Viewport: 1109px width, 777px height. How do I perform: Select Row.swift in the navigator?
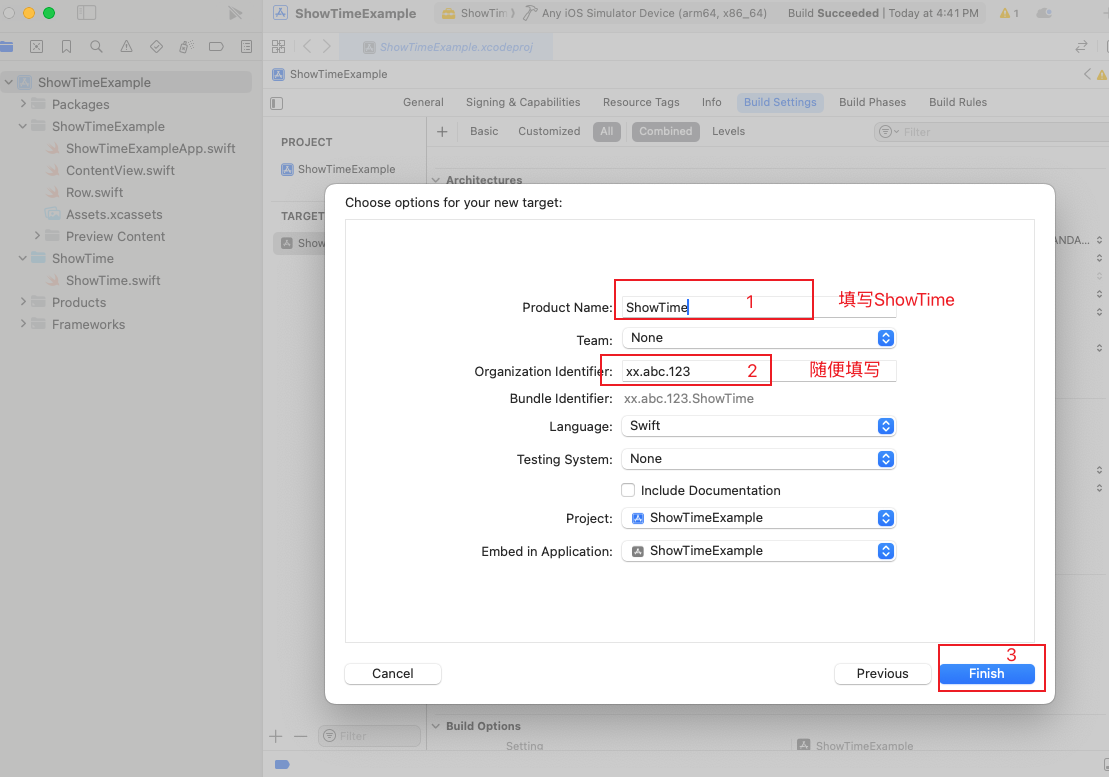coord(94,192)
